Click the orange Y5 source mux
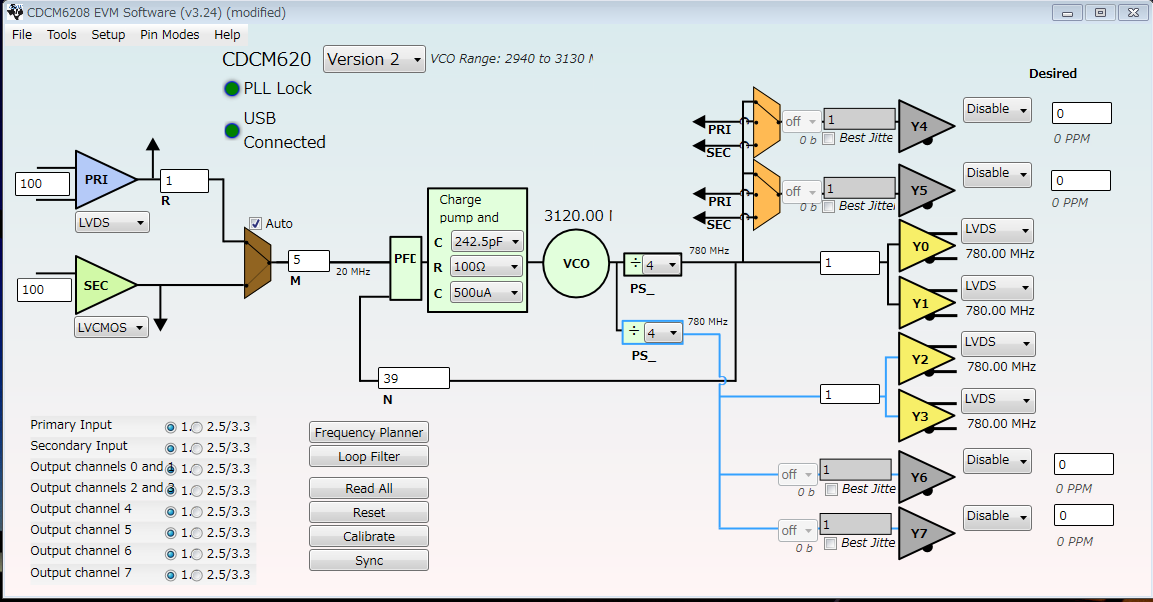This screenshot has height=602, width=1153. pyautogui.click(x=766, y=194)
